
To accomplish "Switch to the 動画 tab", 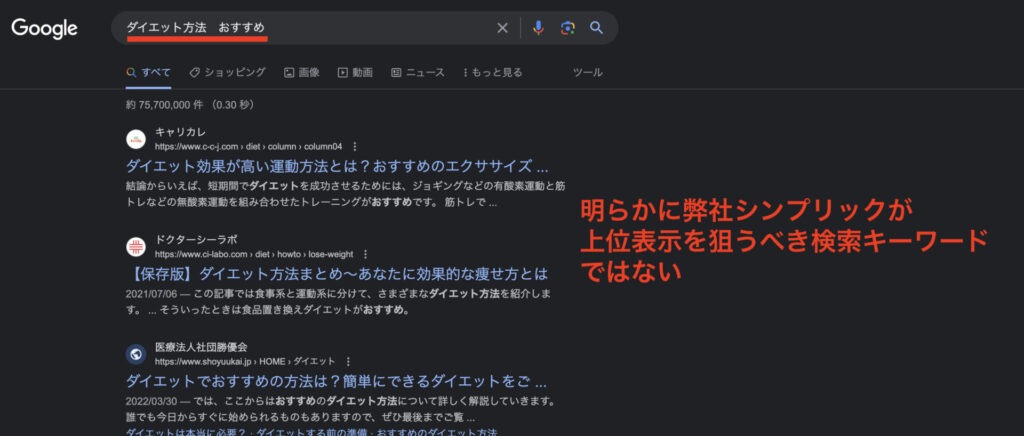I will pos(355,72).
